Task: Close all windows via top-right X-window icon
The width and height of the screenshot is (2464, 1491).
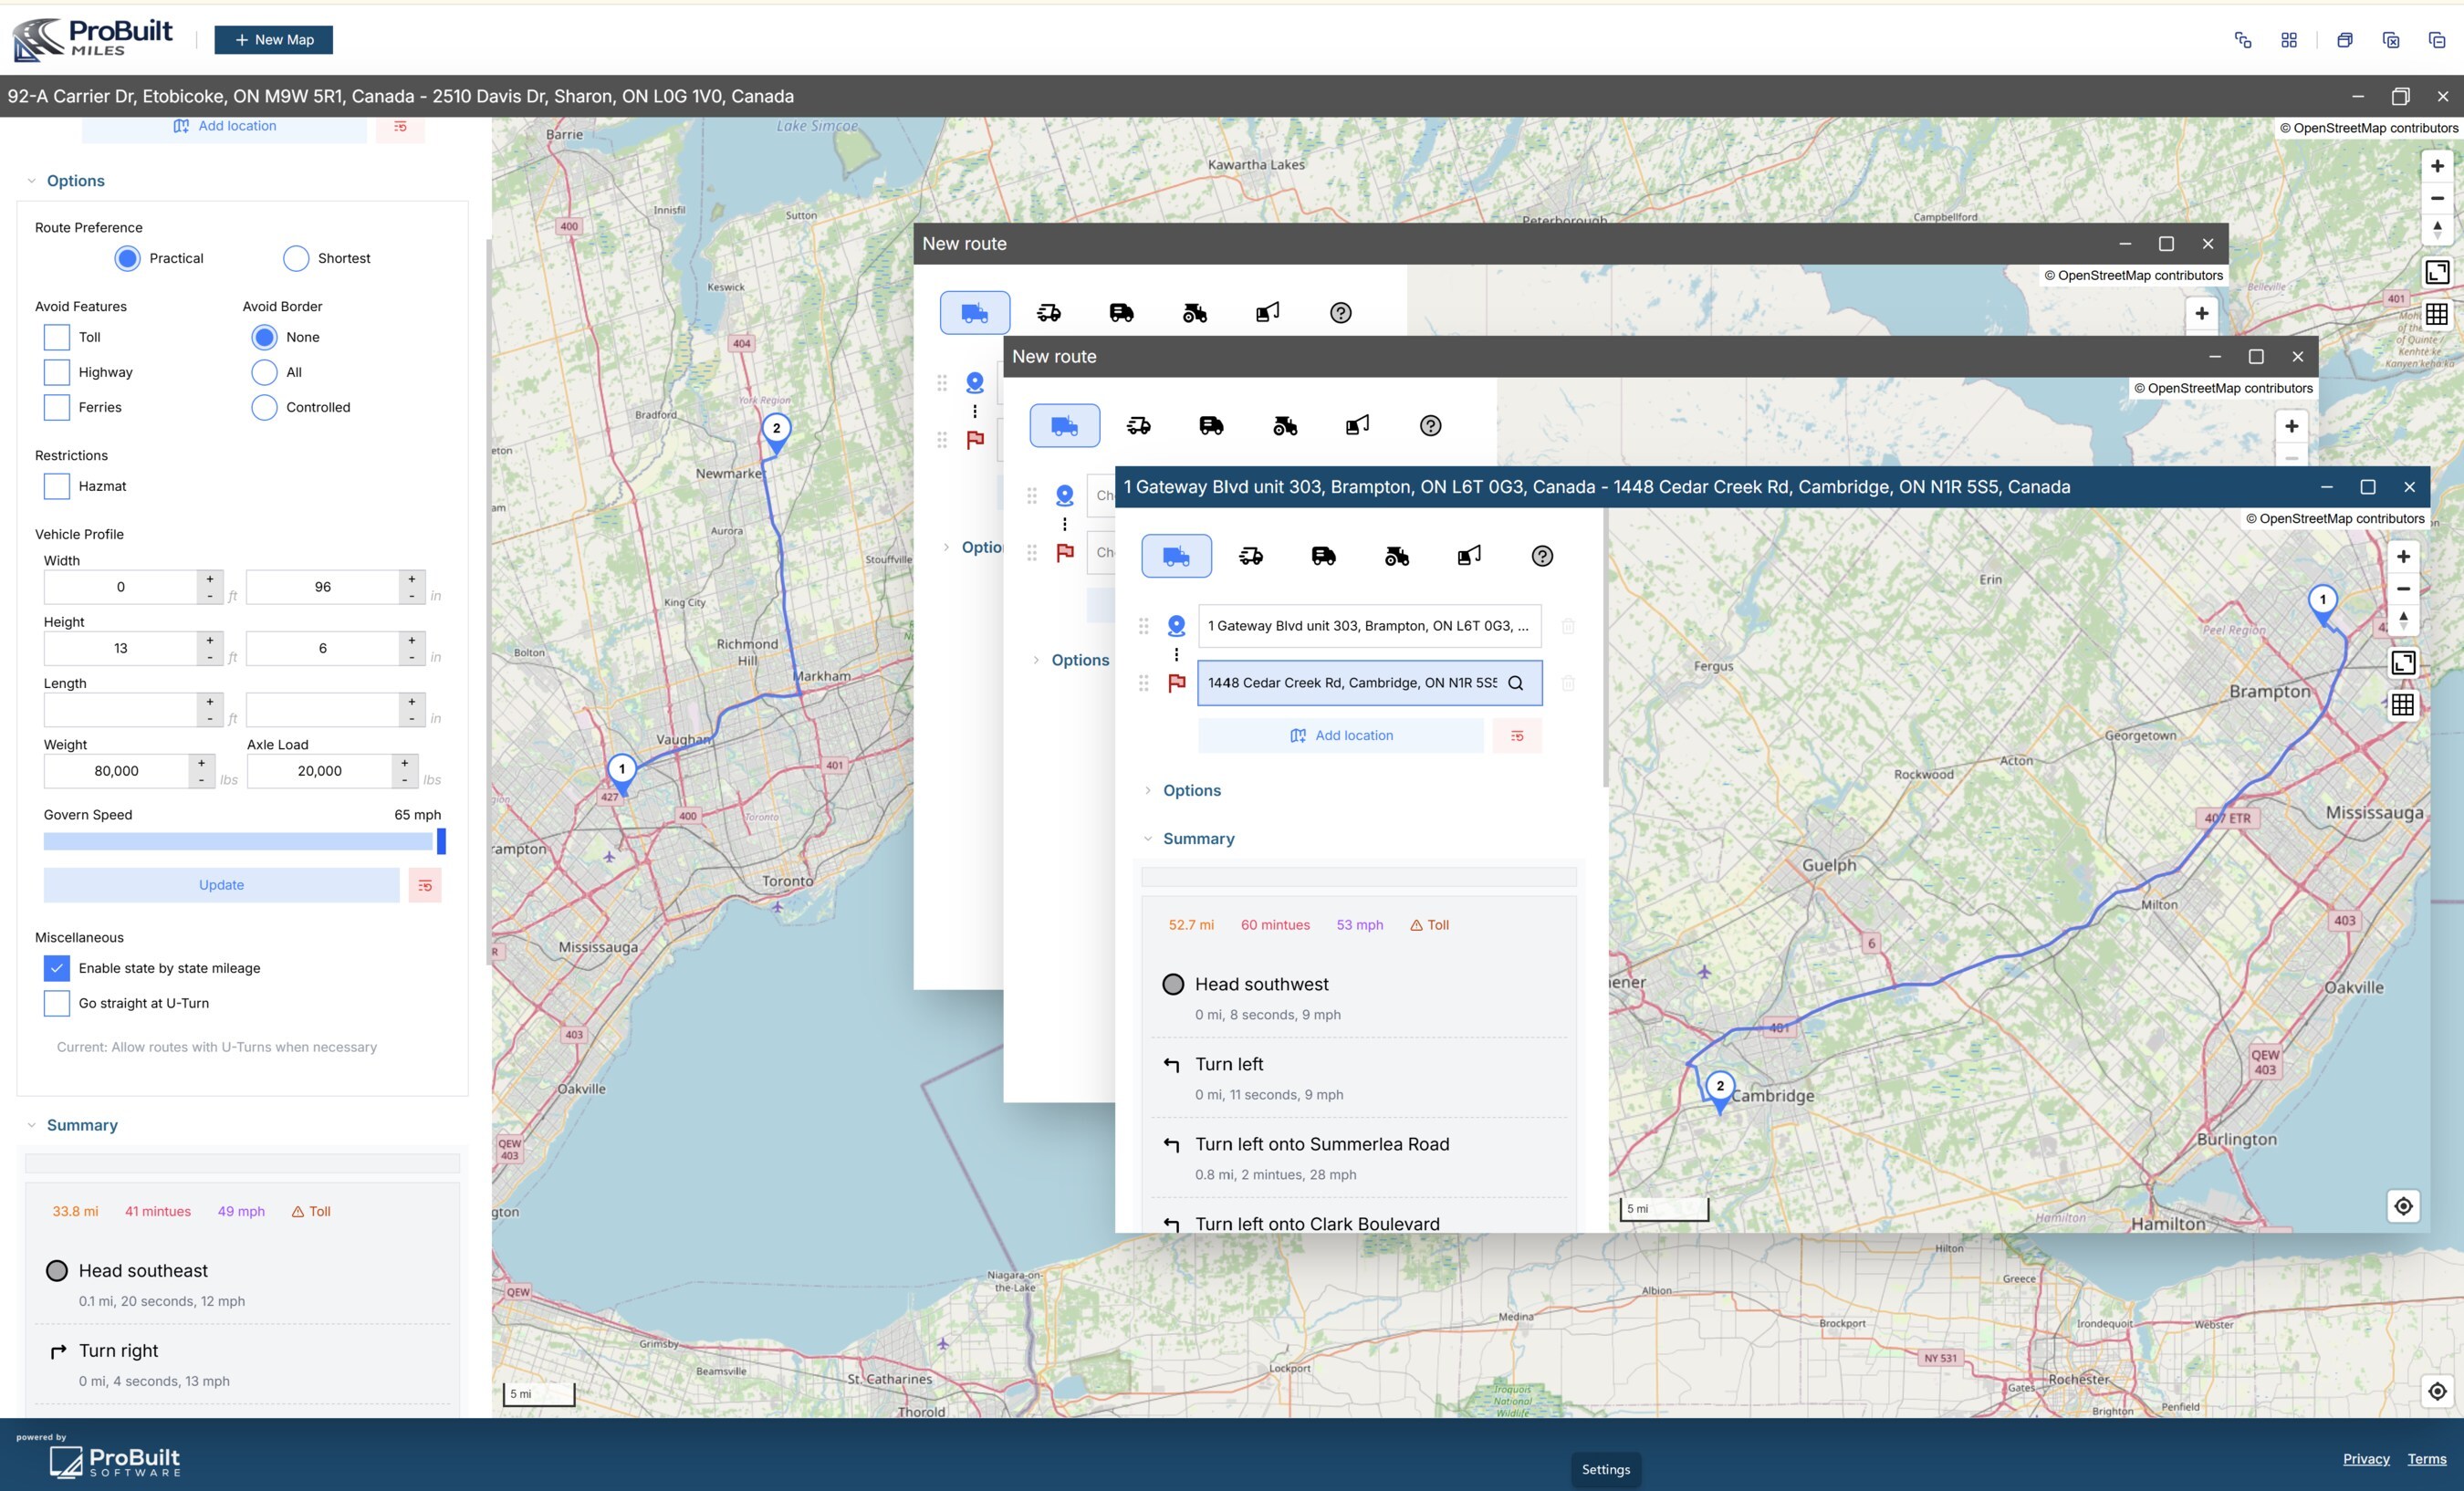Action: [x=2391, y=40]
